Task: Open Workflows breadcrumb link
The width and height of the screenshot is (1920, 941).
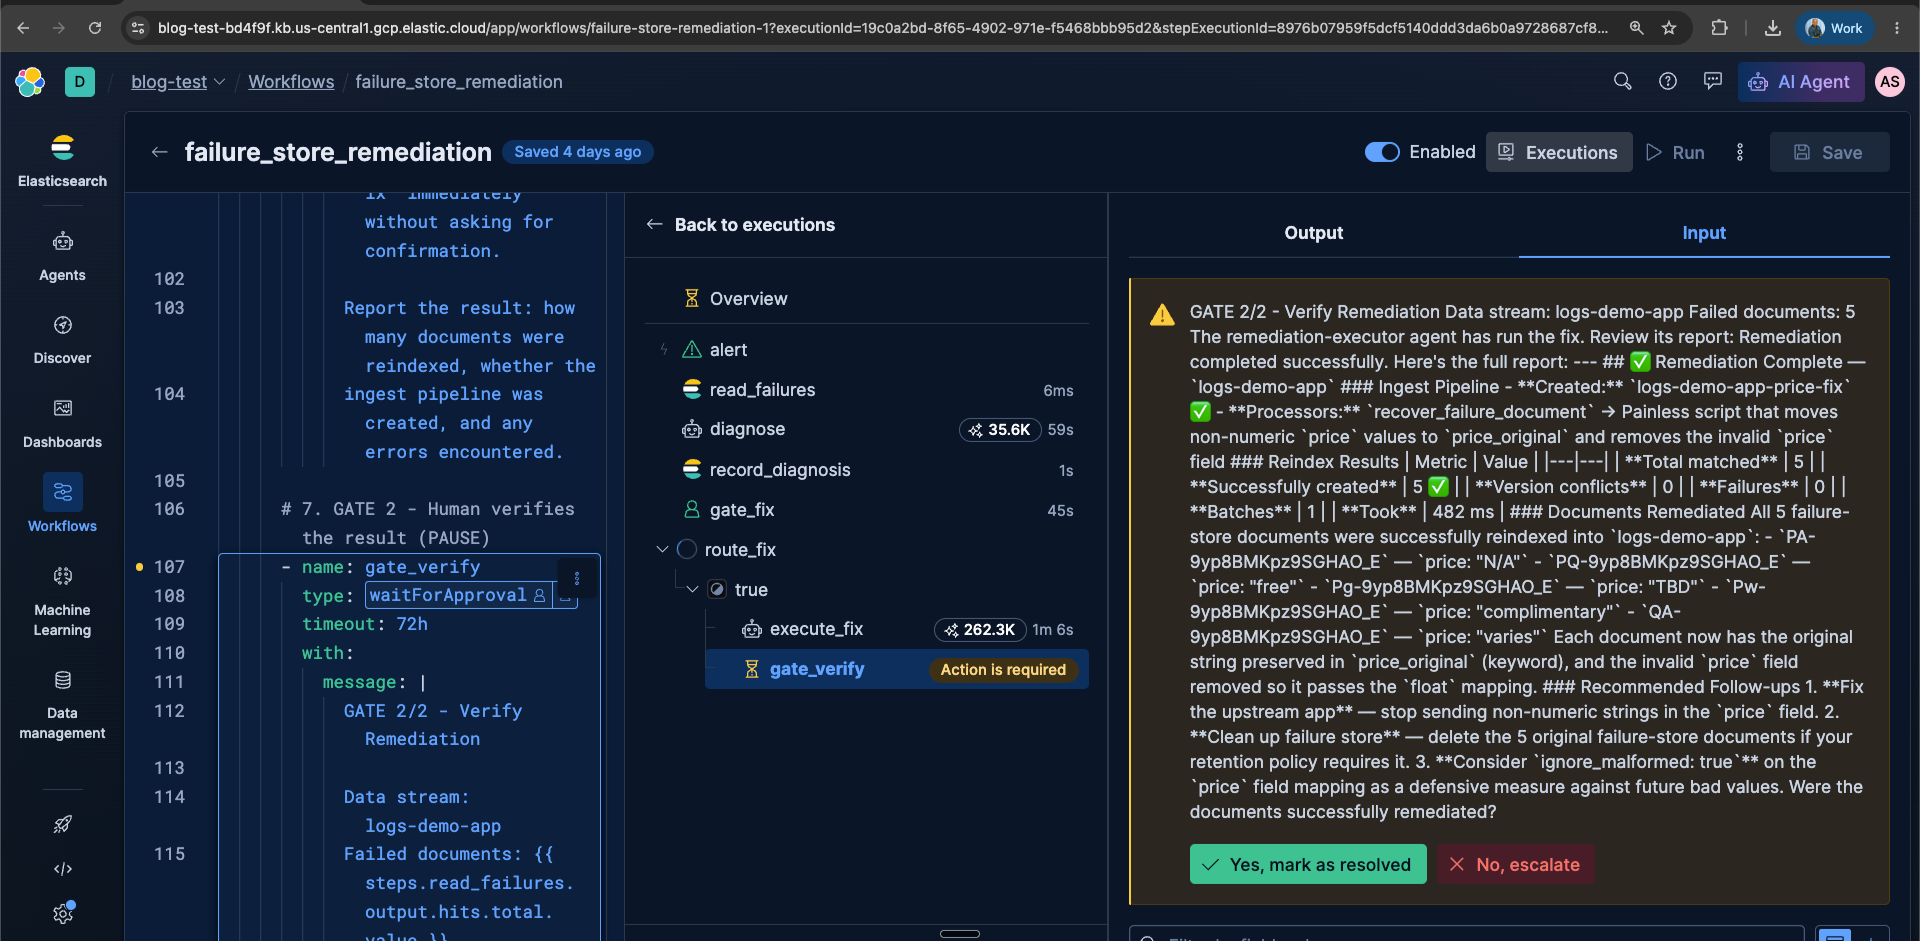Action: (291, 82)
